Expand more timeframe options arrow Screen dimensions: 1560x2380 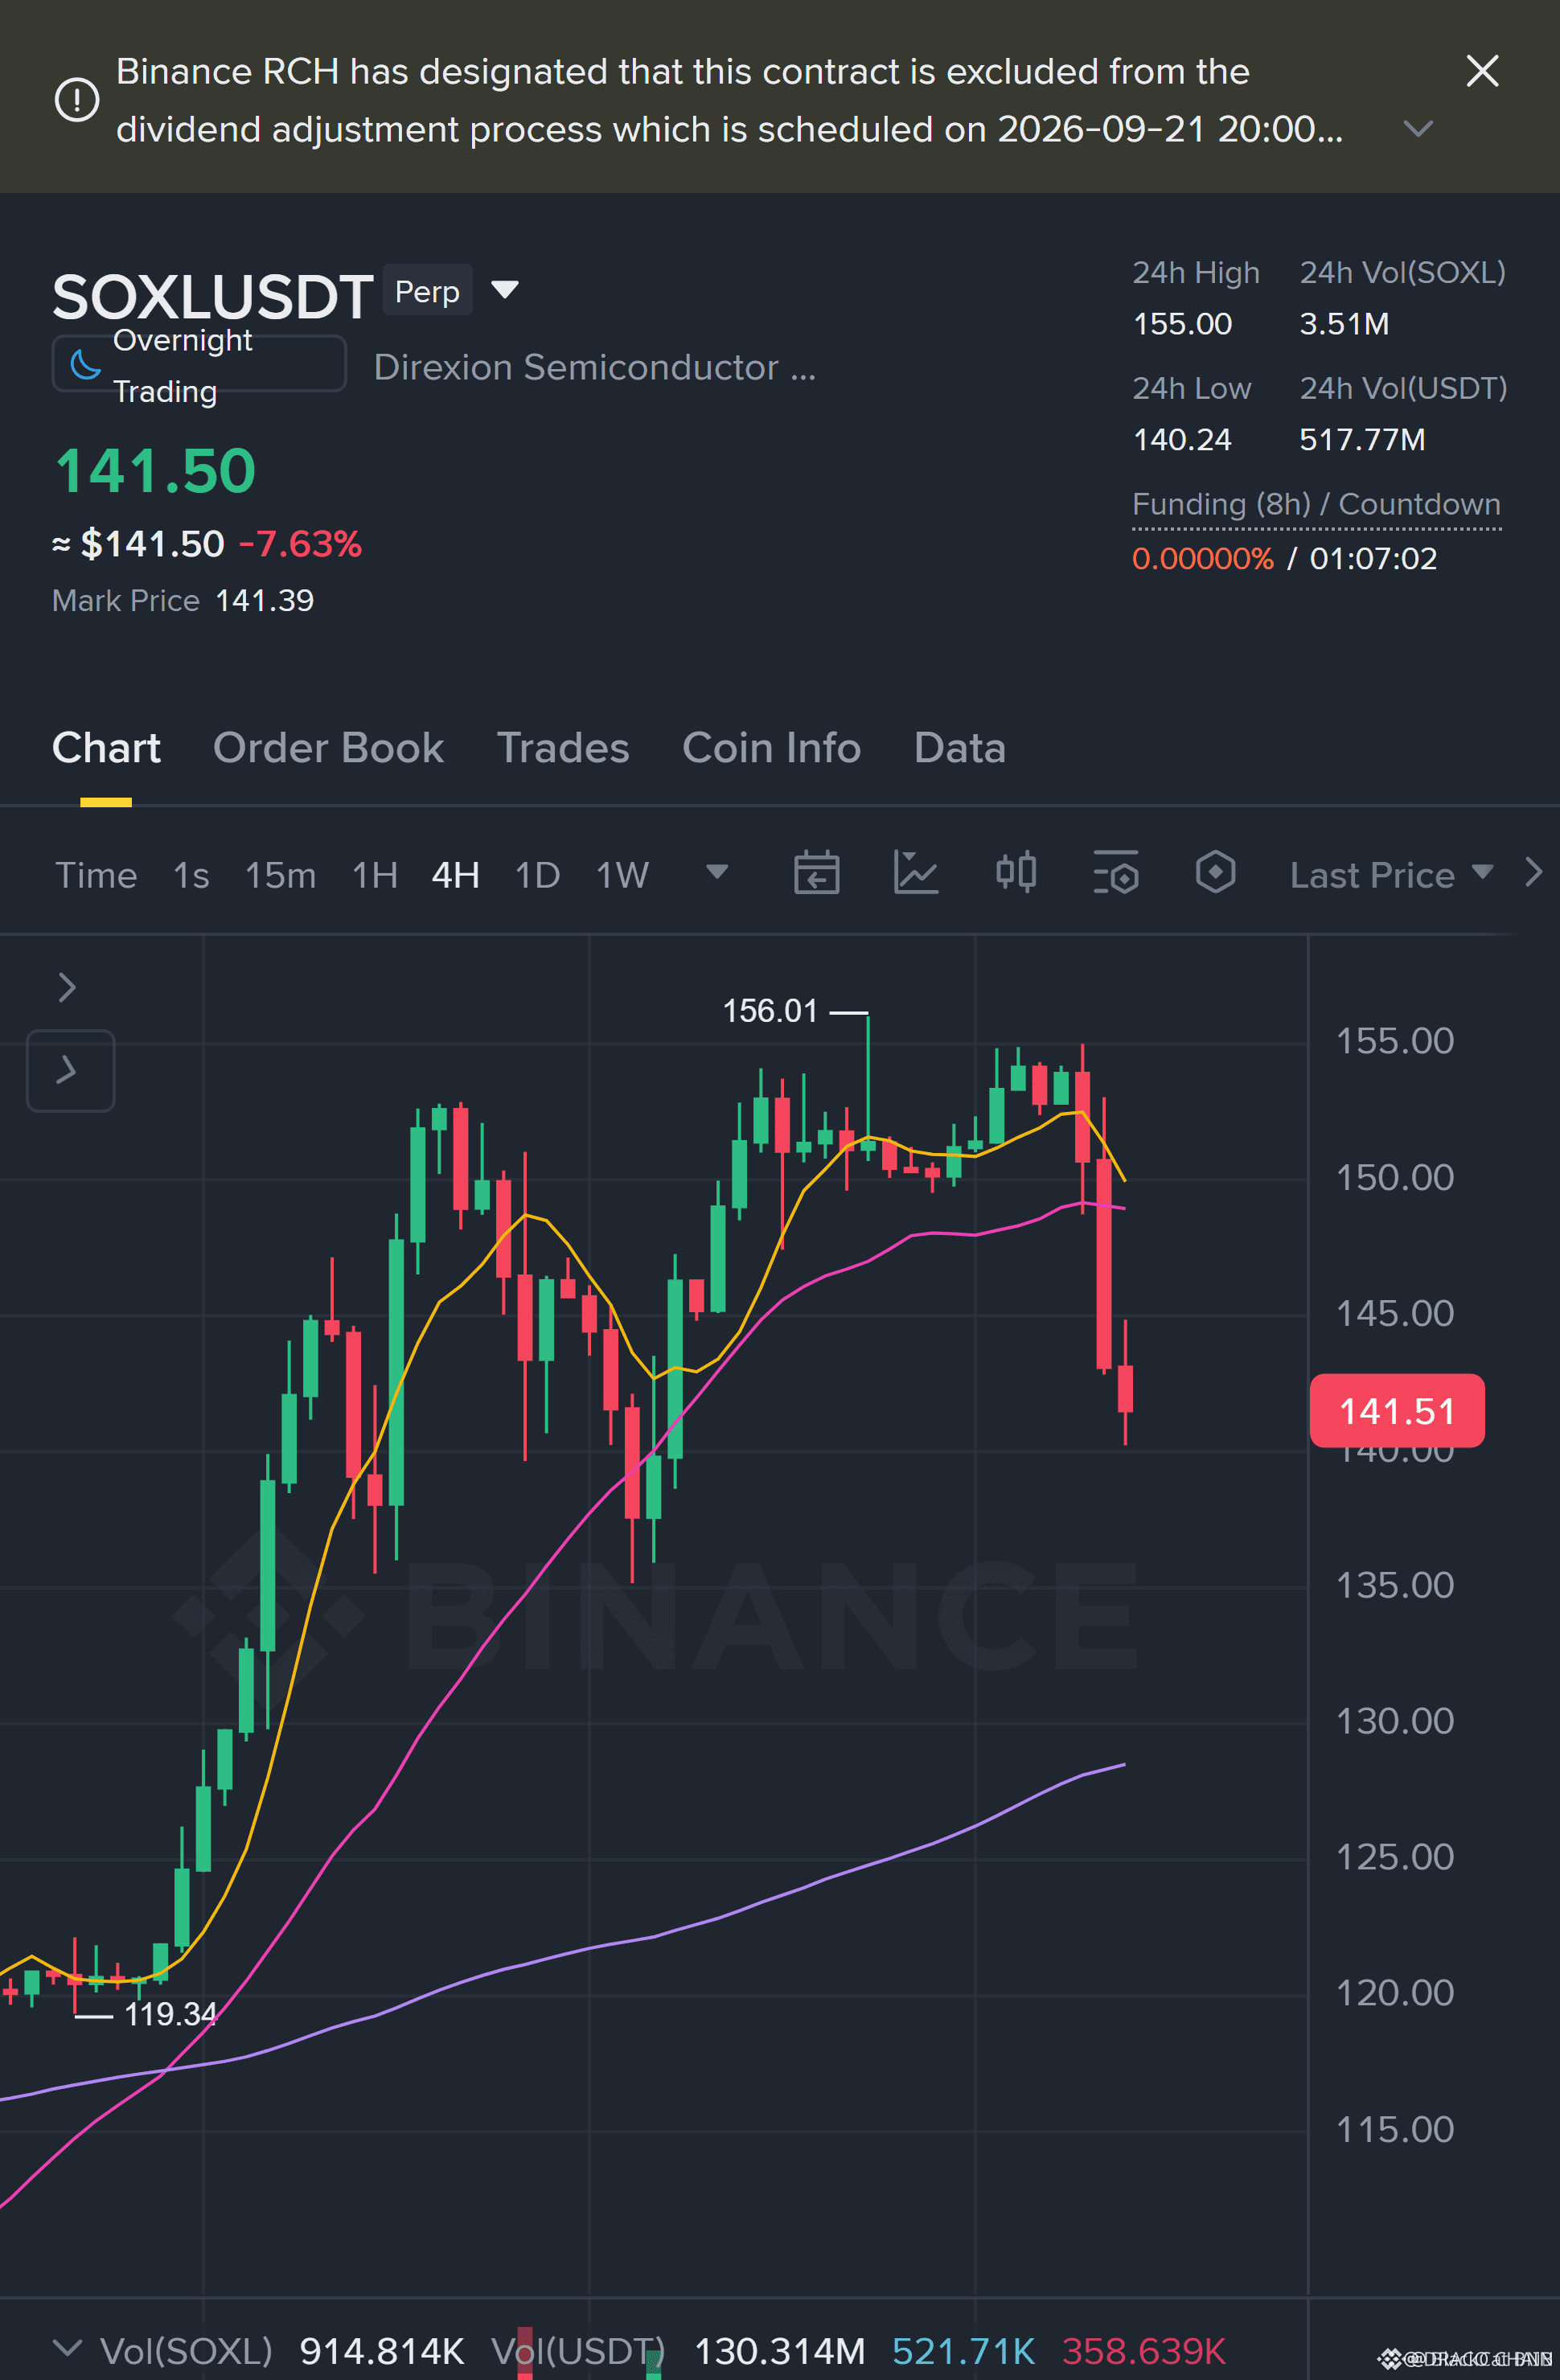[717, 872]
